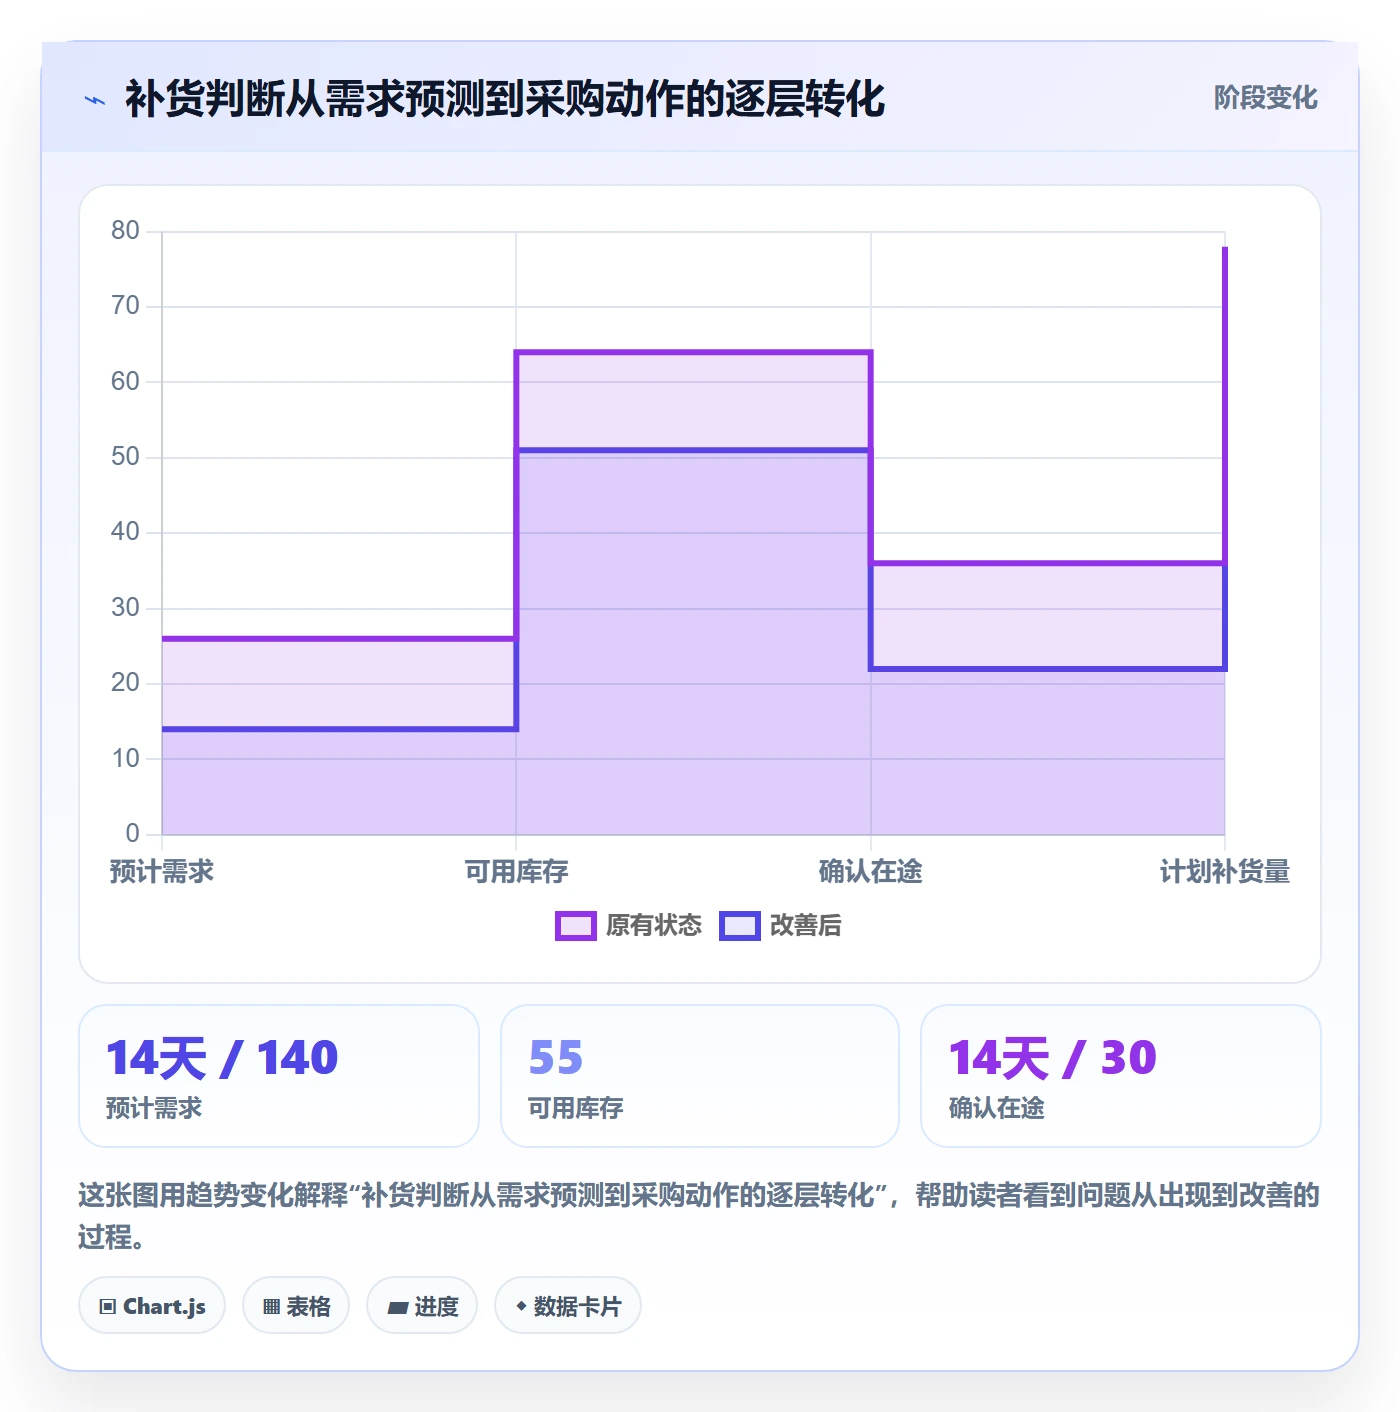The width and height of the screenshot is (1400, 1412).
Task: Select the Chart.js tag
Action: pos(152,1306)
